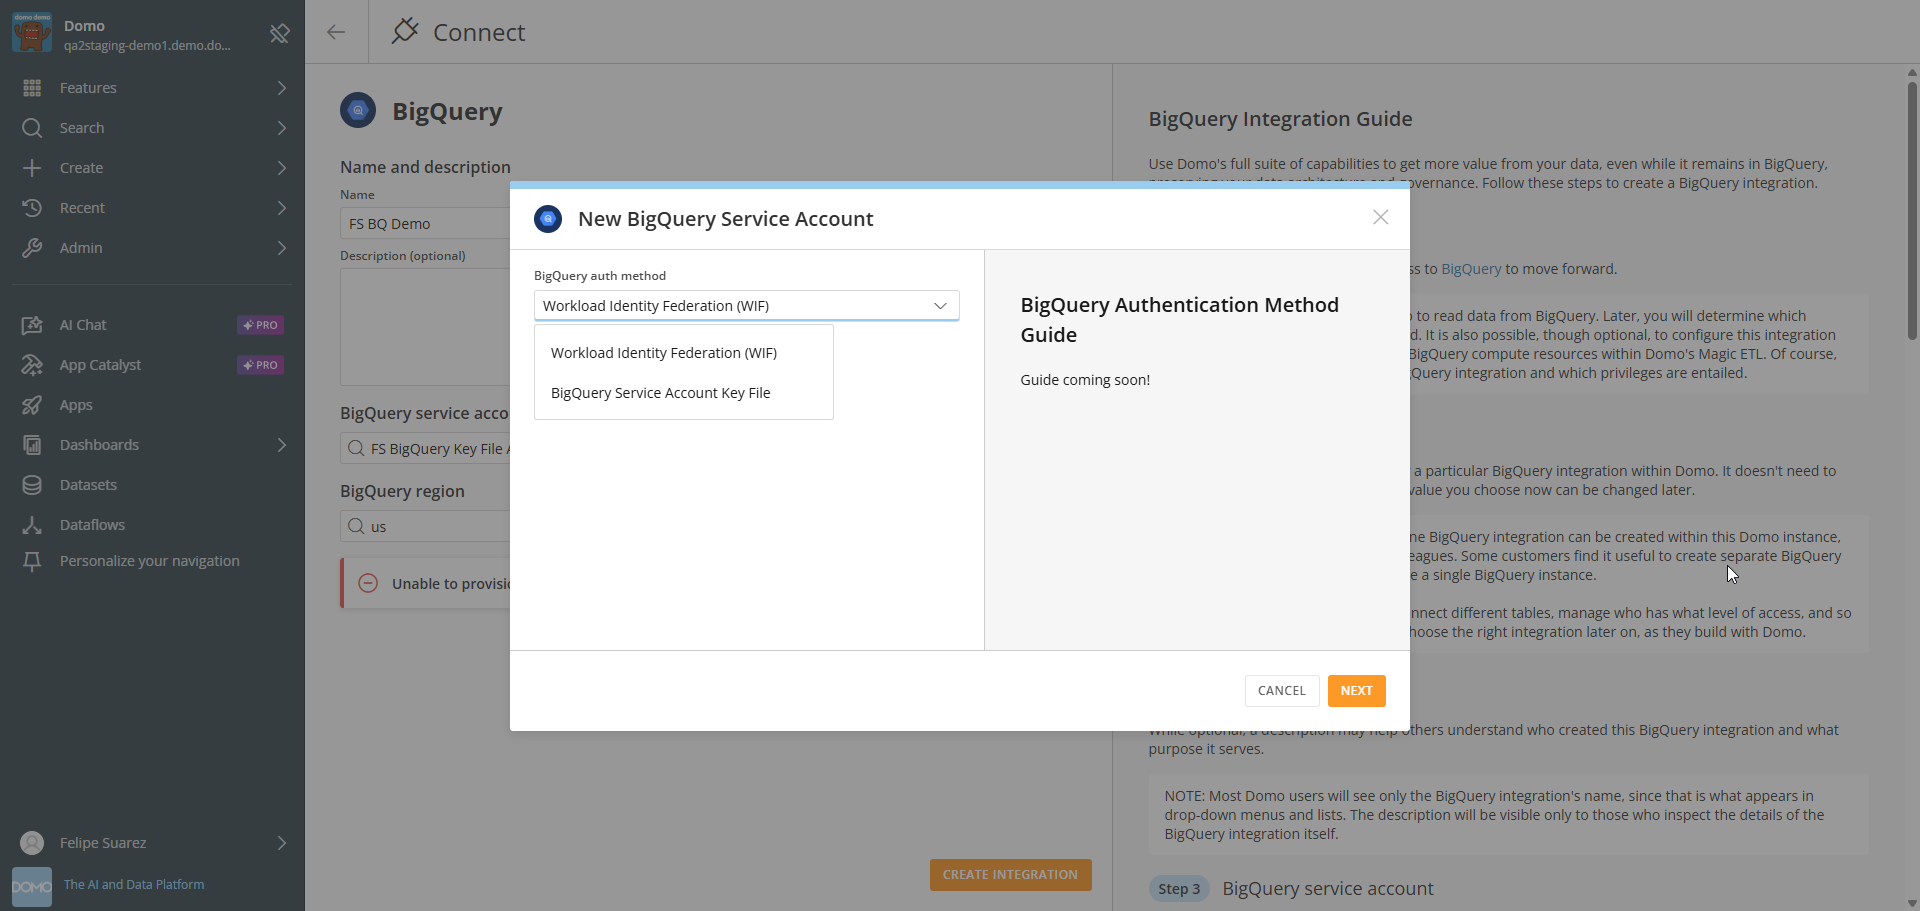Select BigQuery Service Account Key File option
1920x911 pixels.
click(684, 393)
